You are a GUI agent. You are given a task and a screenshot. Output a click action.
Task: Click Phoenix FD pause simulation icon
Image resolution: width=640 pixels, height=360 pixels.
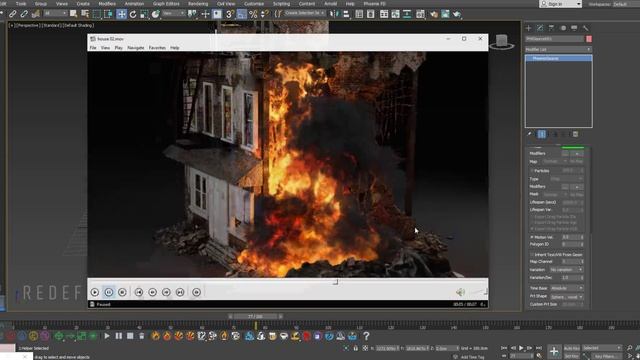118,336
